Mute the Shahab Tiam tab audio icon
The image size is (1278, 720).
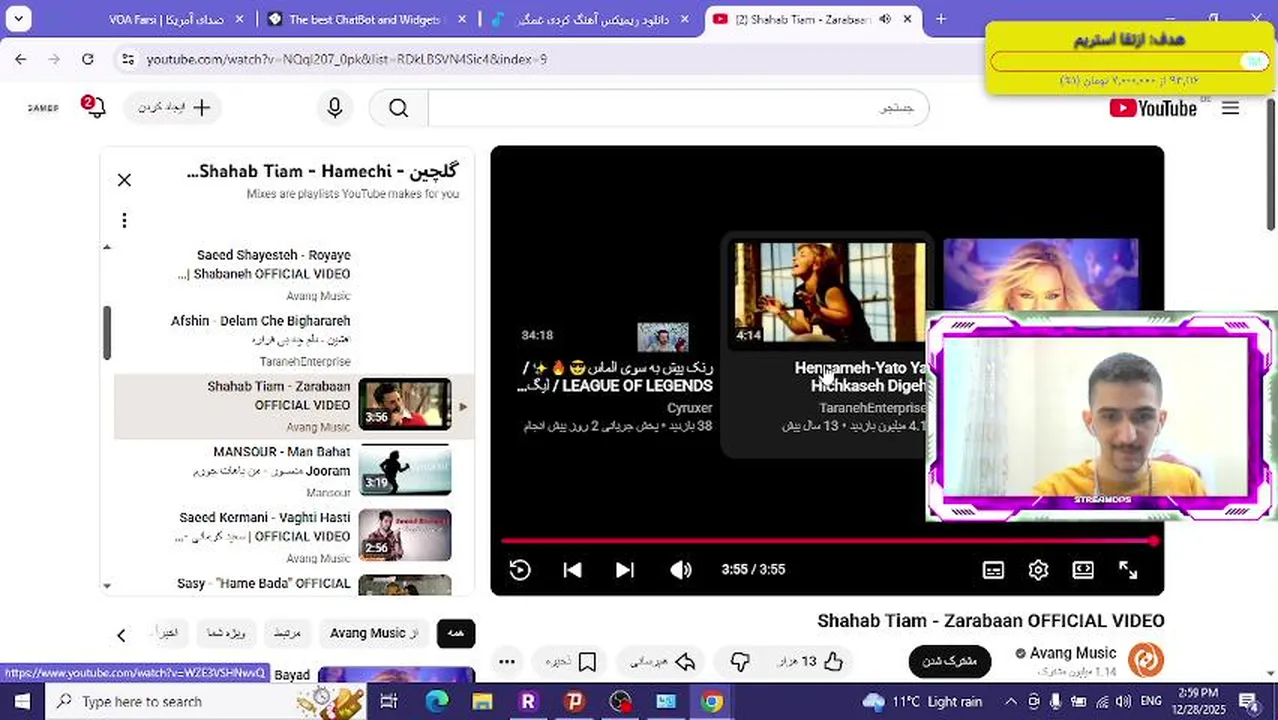pyautogui.click(x=885, y=19)
